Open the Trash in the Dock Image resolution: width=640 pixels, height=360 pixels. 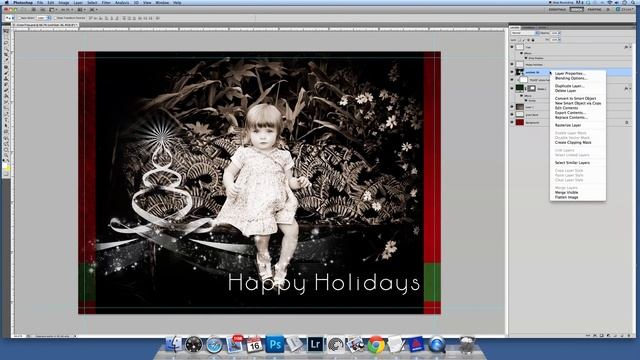coord(467,344)
